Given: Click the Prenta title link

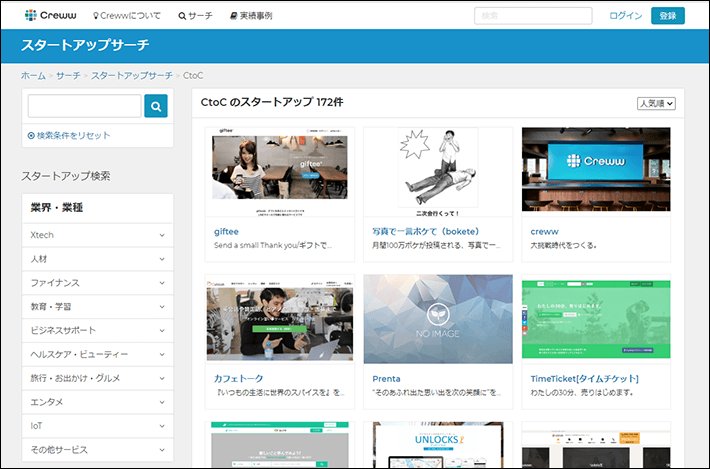Looking at the screenshot, I should pyautogui.click(x=386, y=378).
